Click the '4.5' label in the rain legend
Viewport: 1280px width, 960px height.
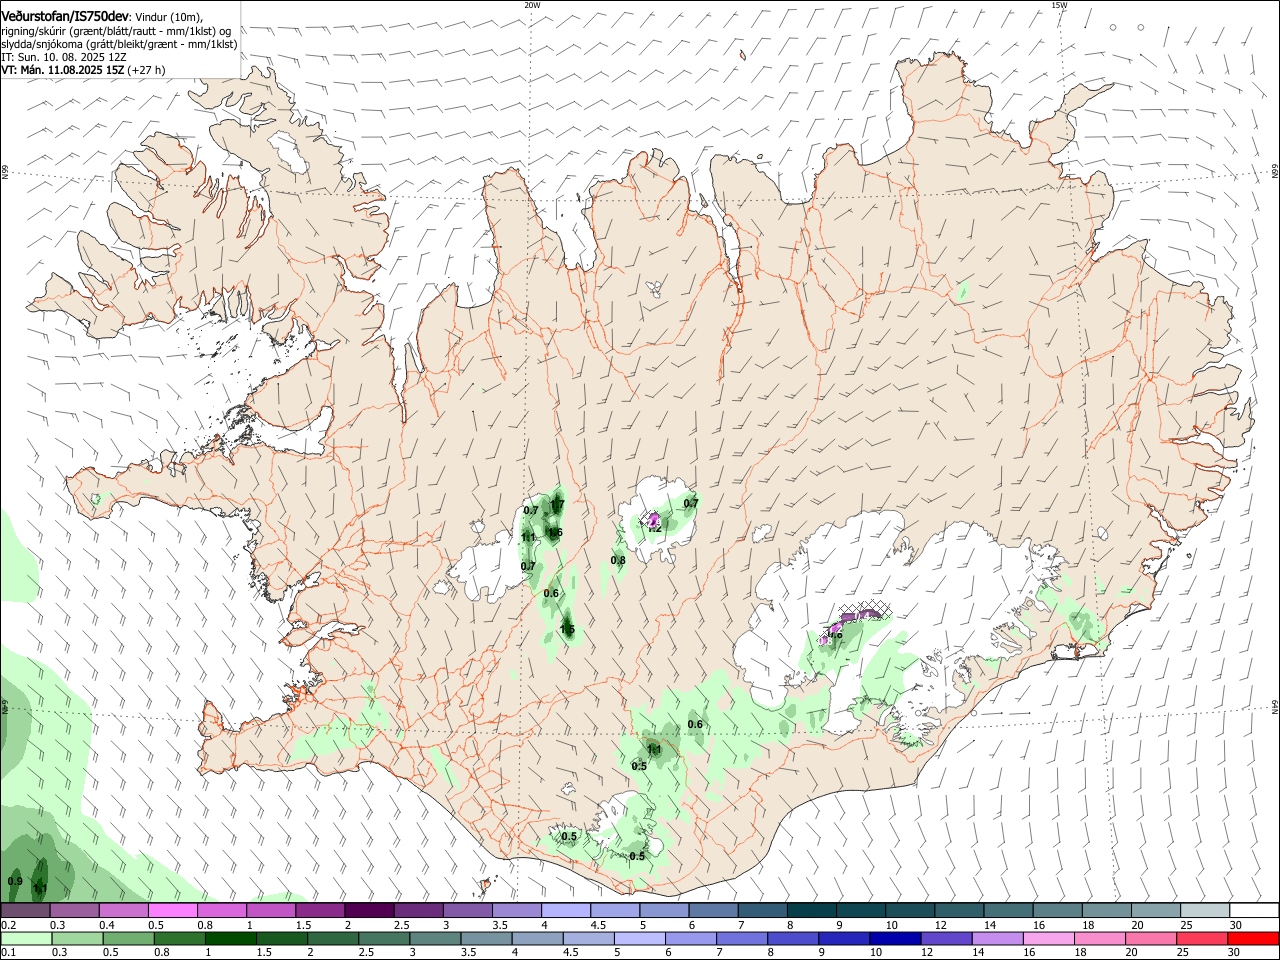569,953
